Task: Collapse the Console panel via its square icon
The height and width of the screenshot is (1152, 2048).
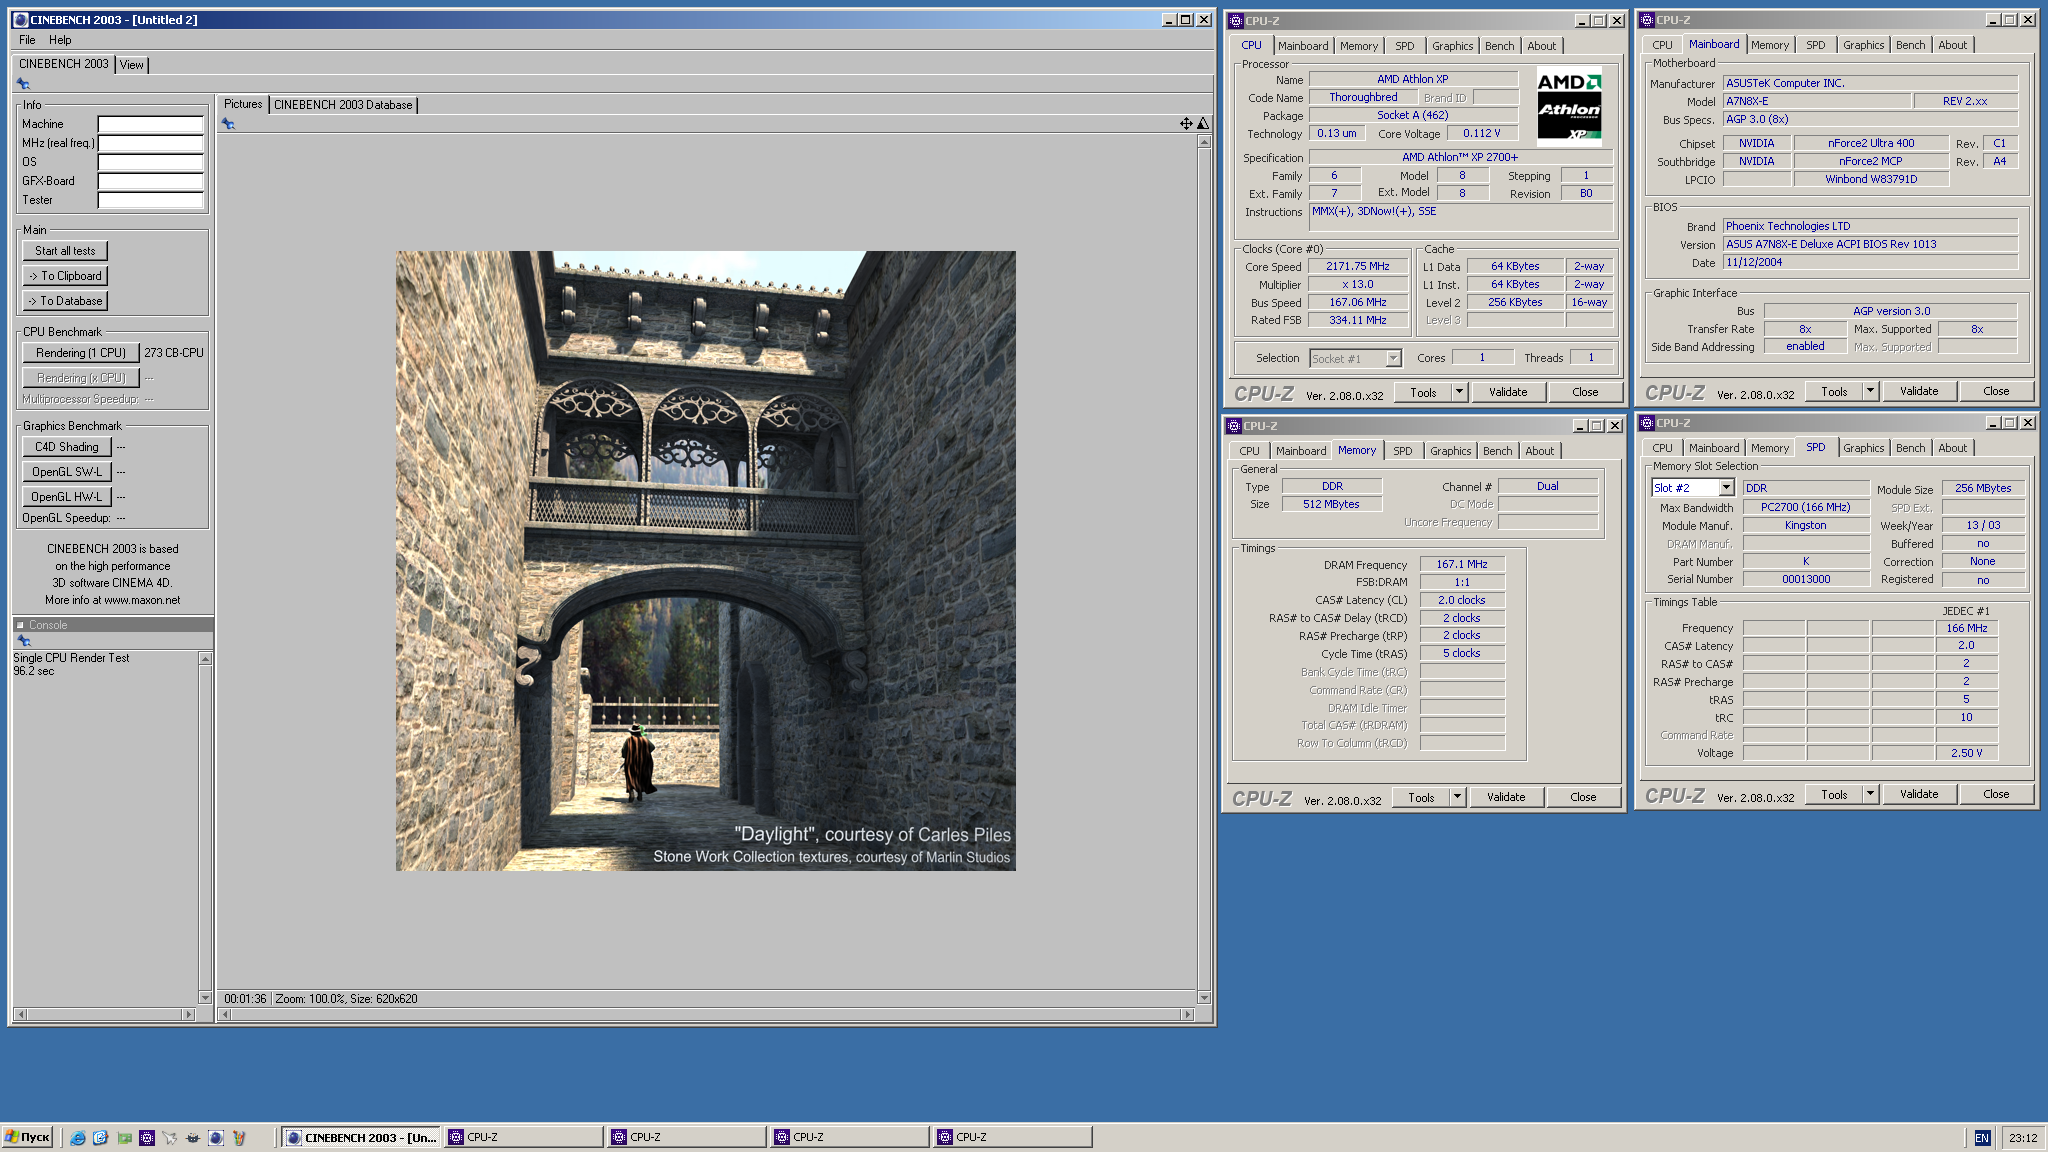Action: [x=20, y=625]
